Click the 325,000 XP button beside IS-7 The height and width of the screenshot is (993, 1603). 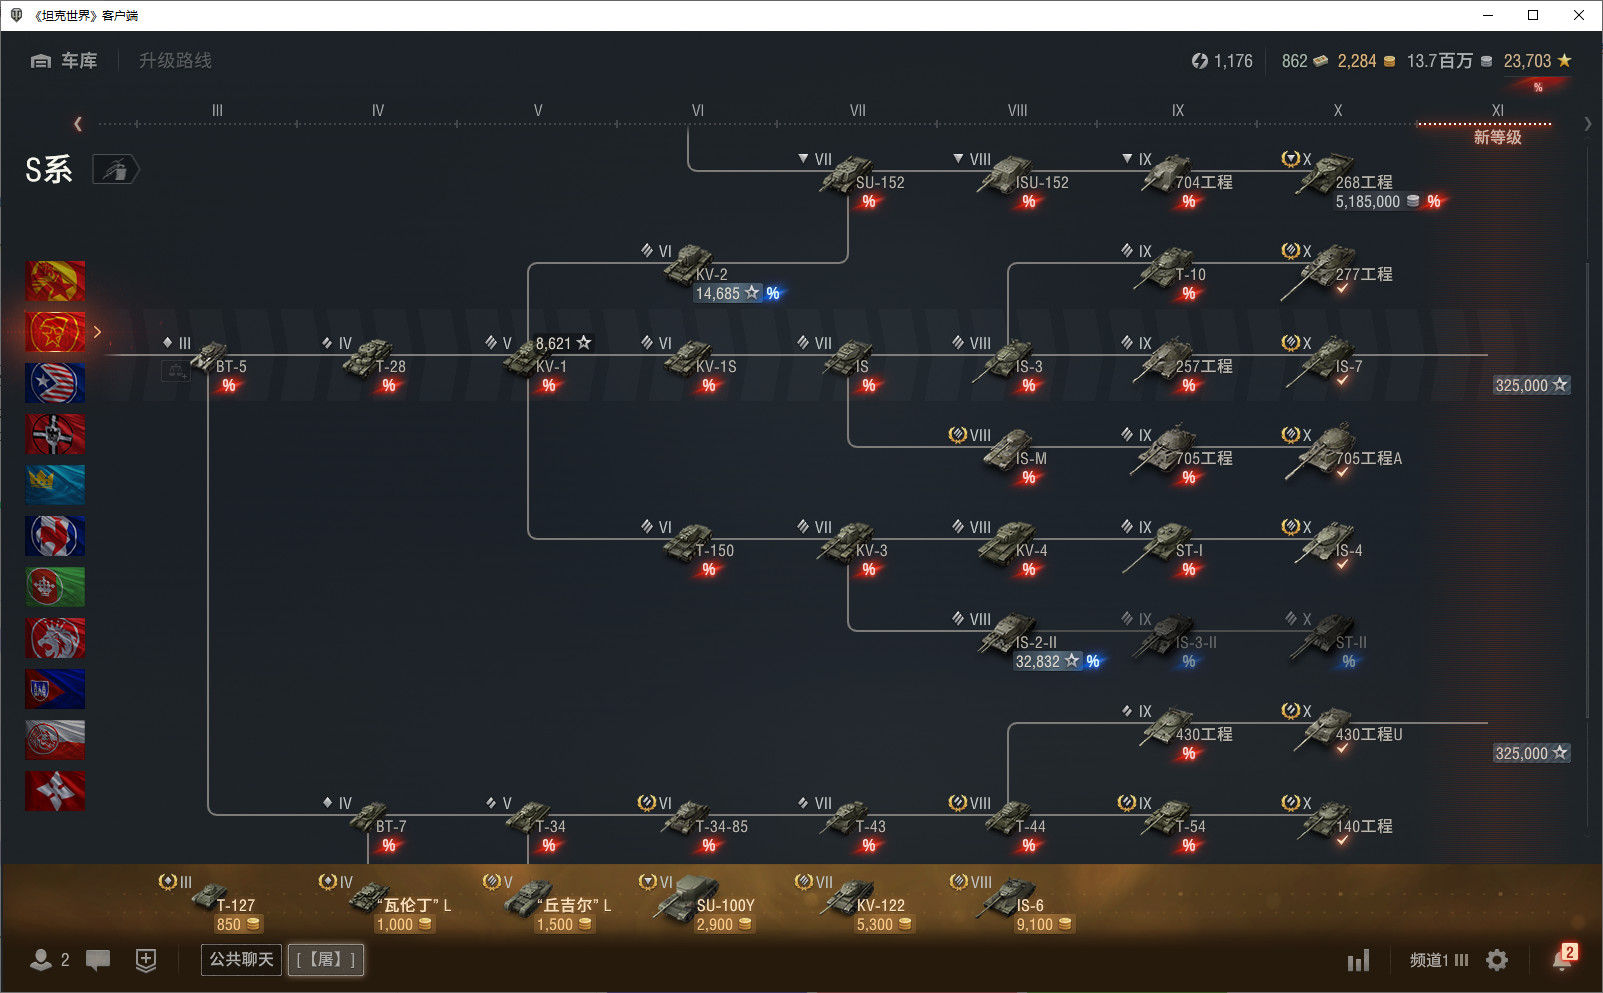[x=1531, y=386]
